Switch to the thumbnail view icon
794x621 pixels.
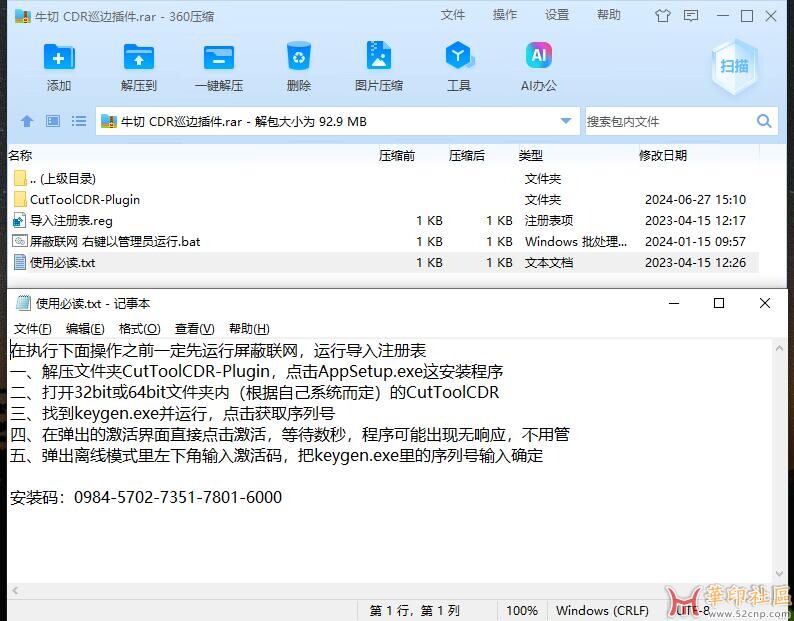pyautogui.click(x=53, y=122)
